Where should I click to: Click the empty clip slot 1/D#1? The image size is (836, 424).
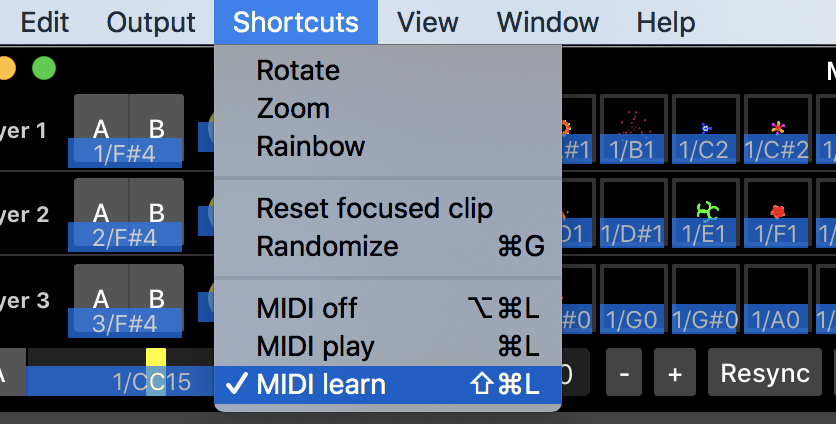click(x=633, y=212)
